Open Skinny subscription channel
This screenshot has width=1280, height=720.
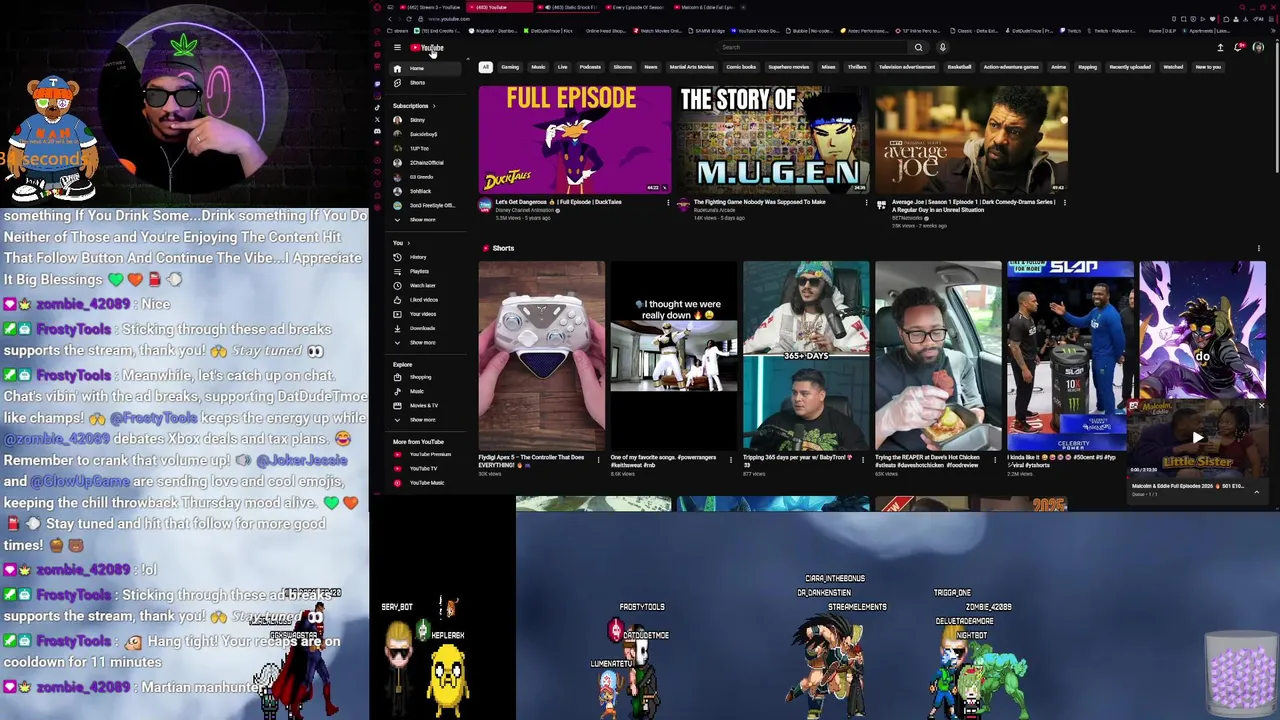click(x=426, y=120)
